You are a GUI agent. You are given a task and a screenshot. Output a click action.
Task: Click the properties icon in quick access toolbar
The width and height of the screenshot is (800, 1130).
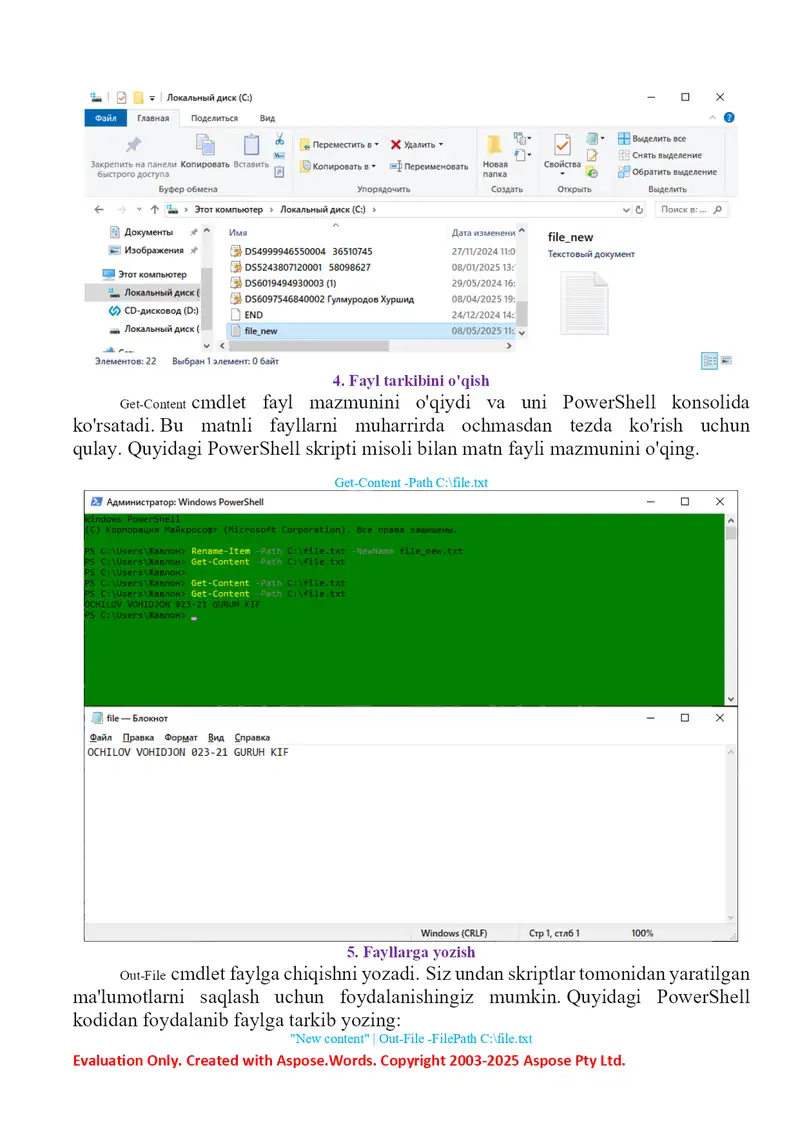tap(121, 97)
